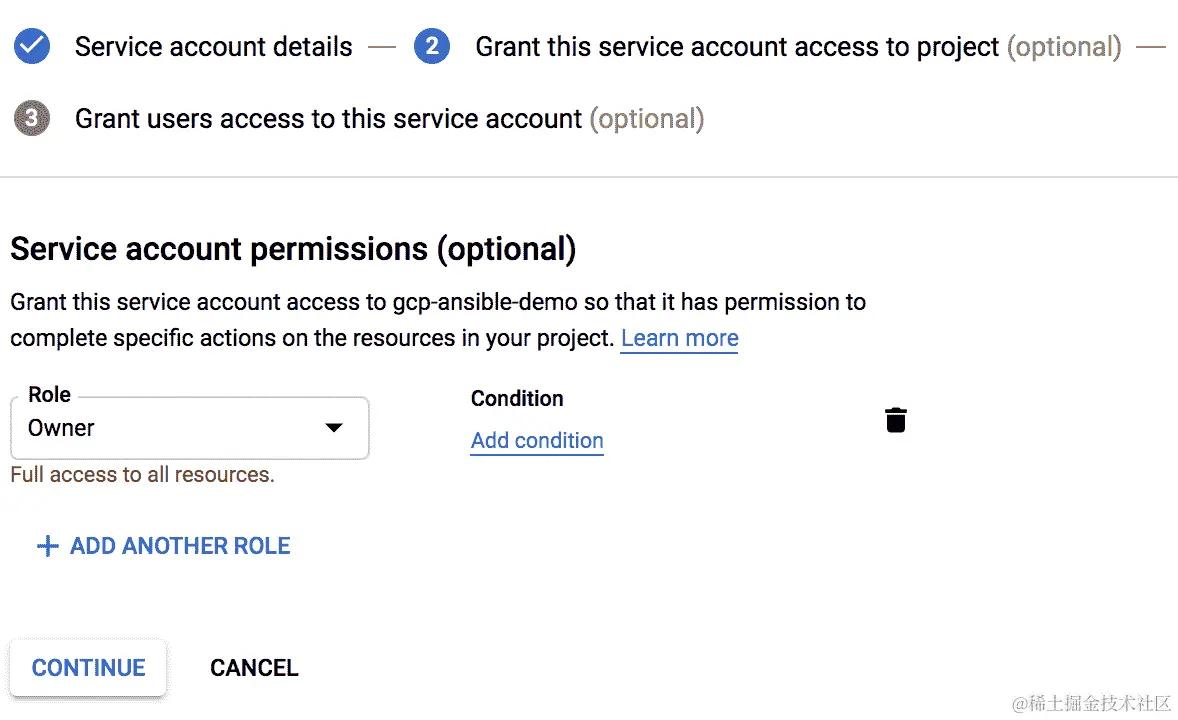
Task: Click the Condition label
Action: [517, 398]
